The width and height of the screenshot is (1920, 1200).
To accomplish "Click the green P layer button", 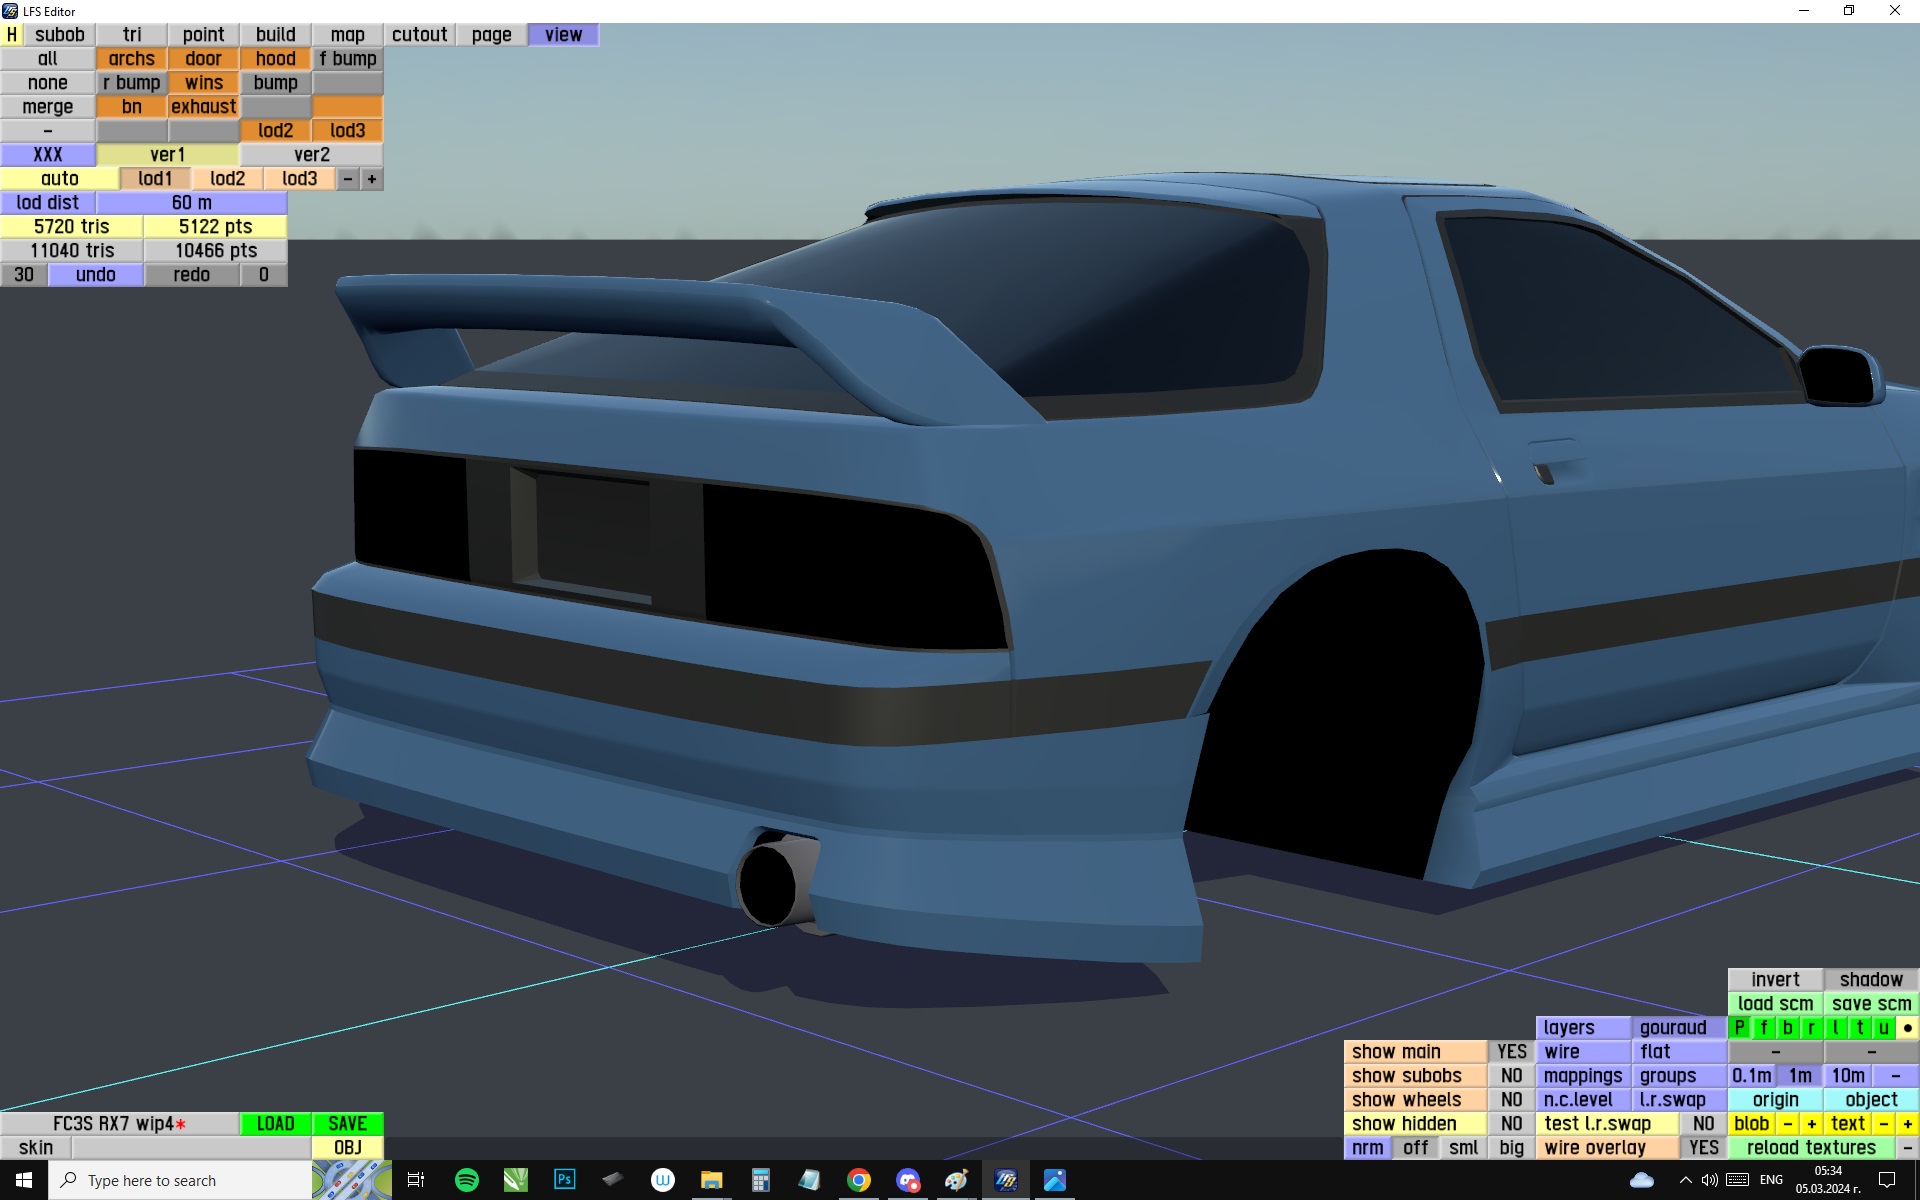I will pyautogui.click(x=1739, y=1027).
